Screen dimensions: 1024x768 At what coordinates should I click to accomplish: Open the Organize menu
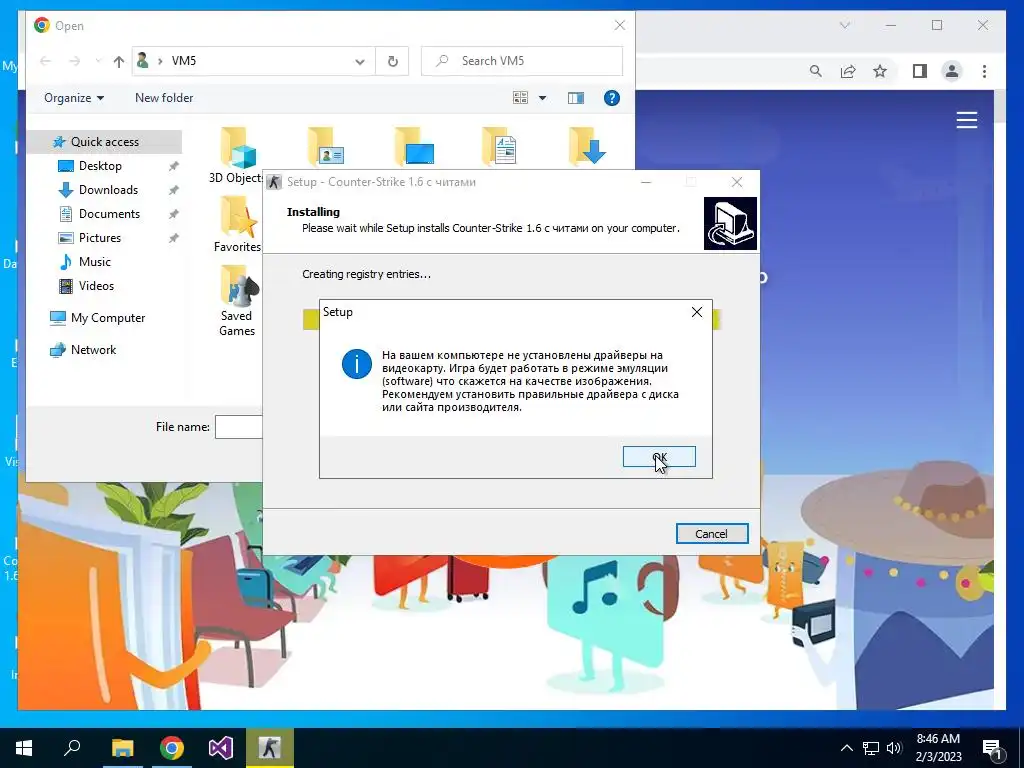coord(74,98)
